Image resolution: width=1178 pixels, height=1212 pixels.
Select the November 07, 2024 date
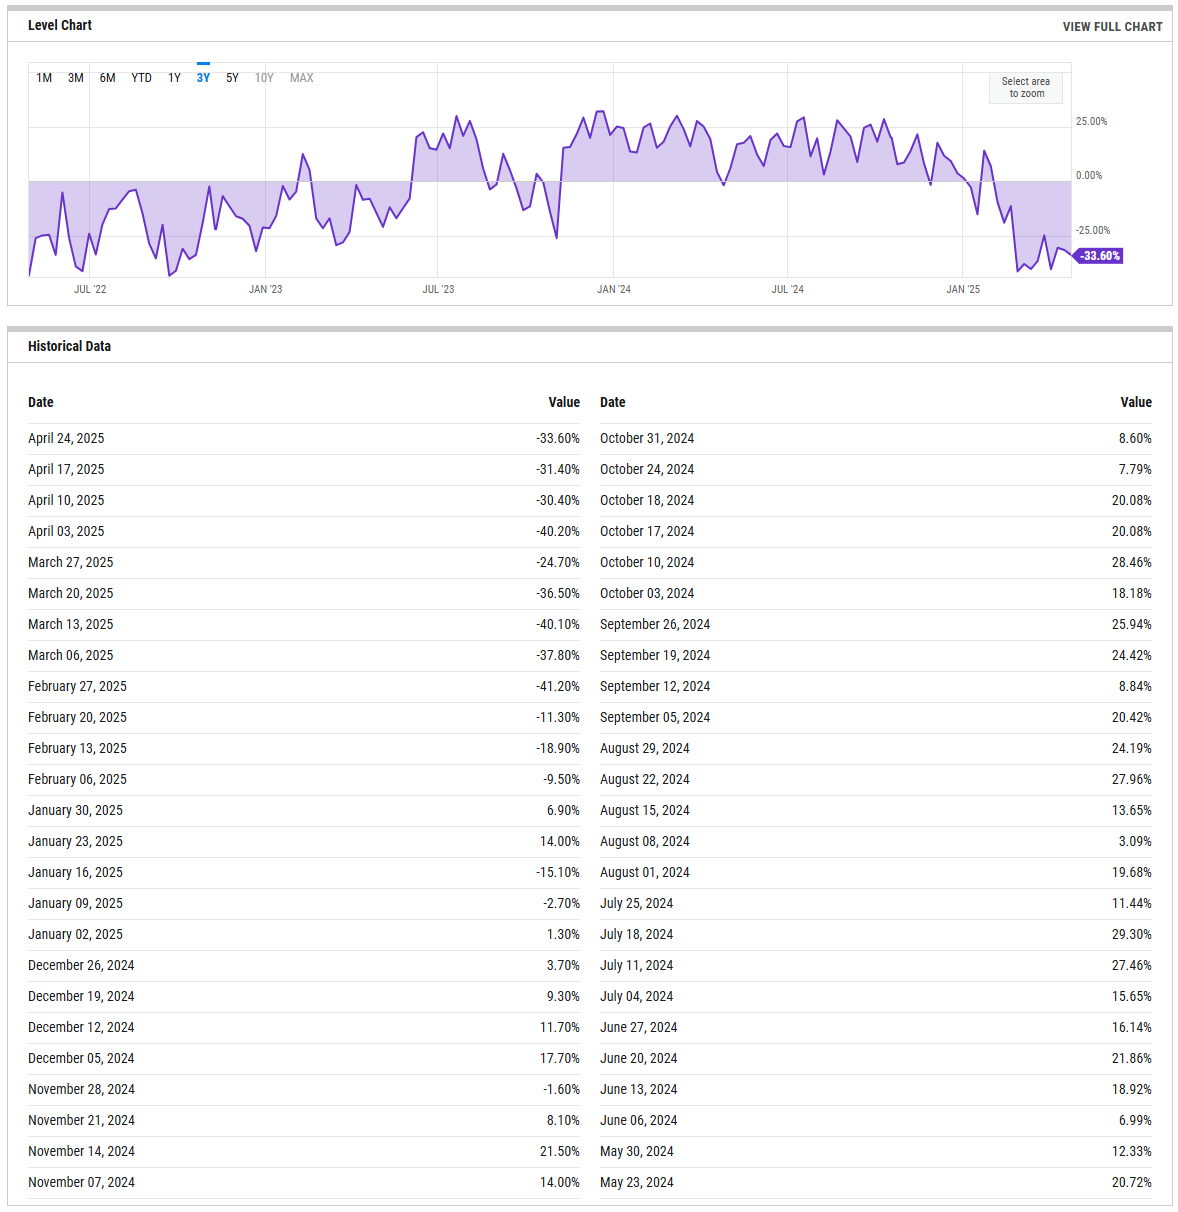[81, 1182]
